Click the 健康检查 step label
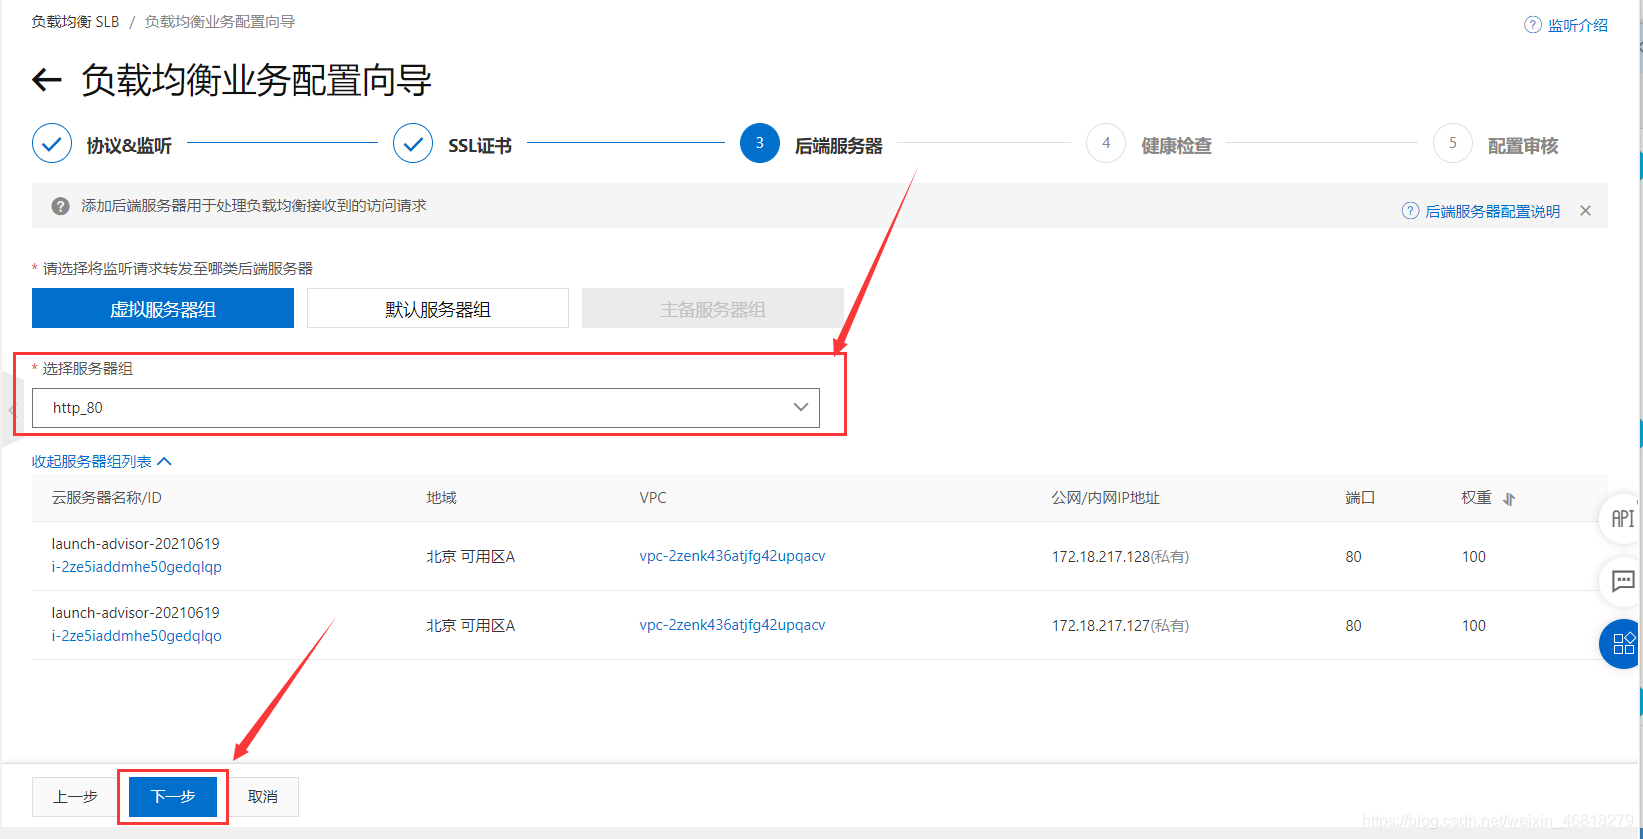Image resolution: width=1643 pixels, height=839 pixels. point(1177,146)
